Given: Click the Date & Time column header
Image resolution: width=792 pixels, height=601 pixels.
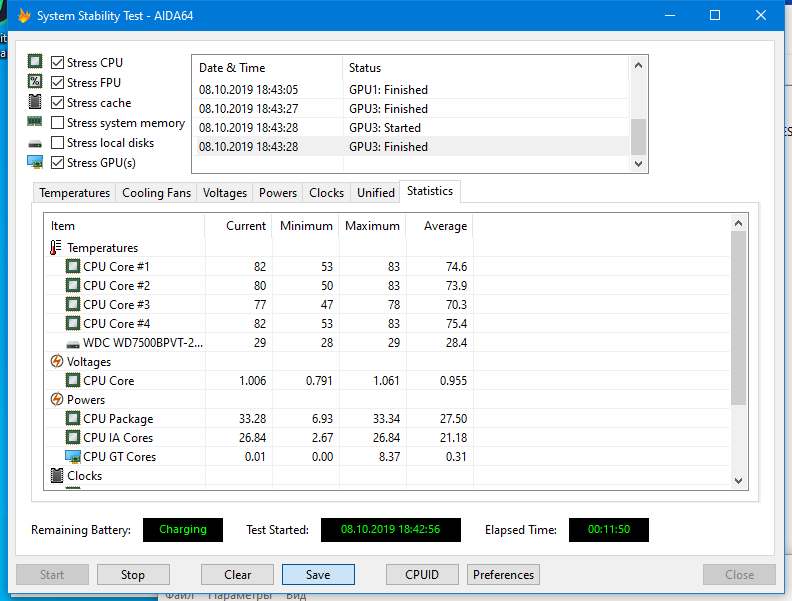Looking at the screenshot, I should (268, 68).
